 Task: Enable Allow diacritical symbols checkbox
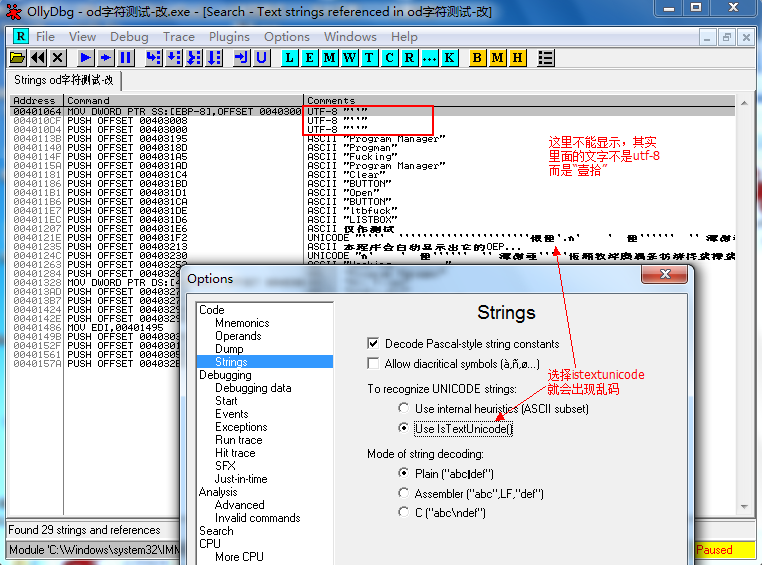click(373, 363)
